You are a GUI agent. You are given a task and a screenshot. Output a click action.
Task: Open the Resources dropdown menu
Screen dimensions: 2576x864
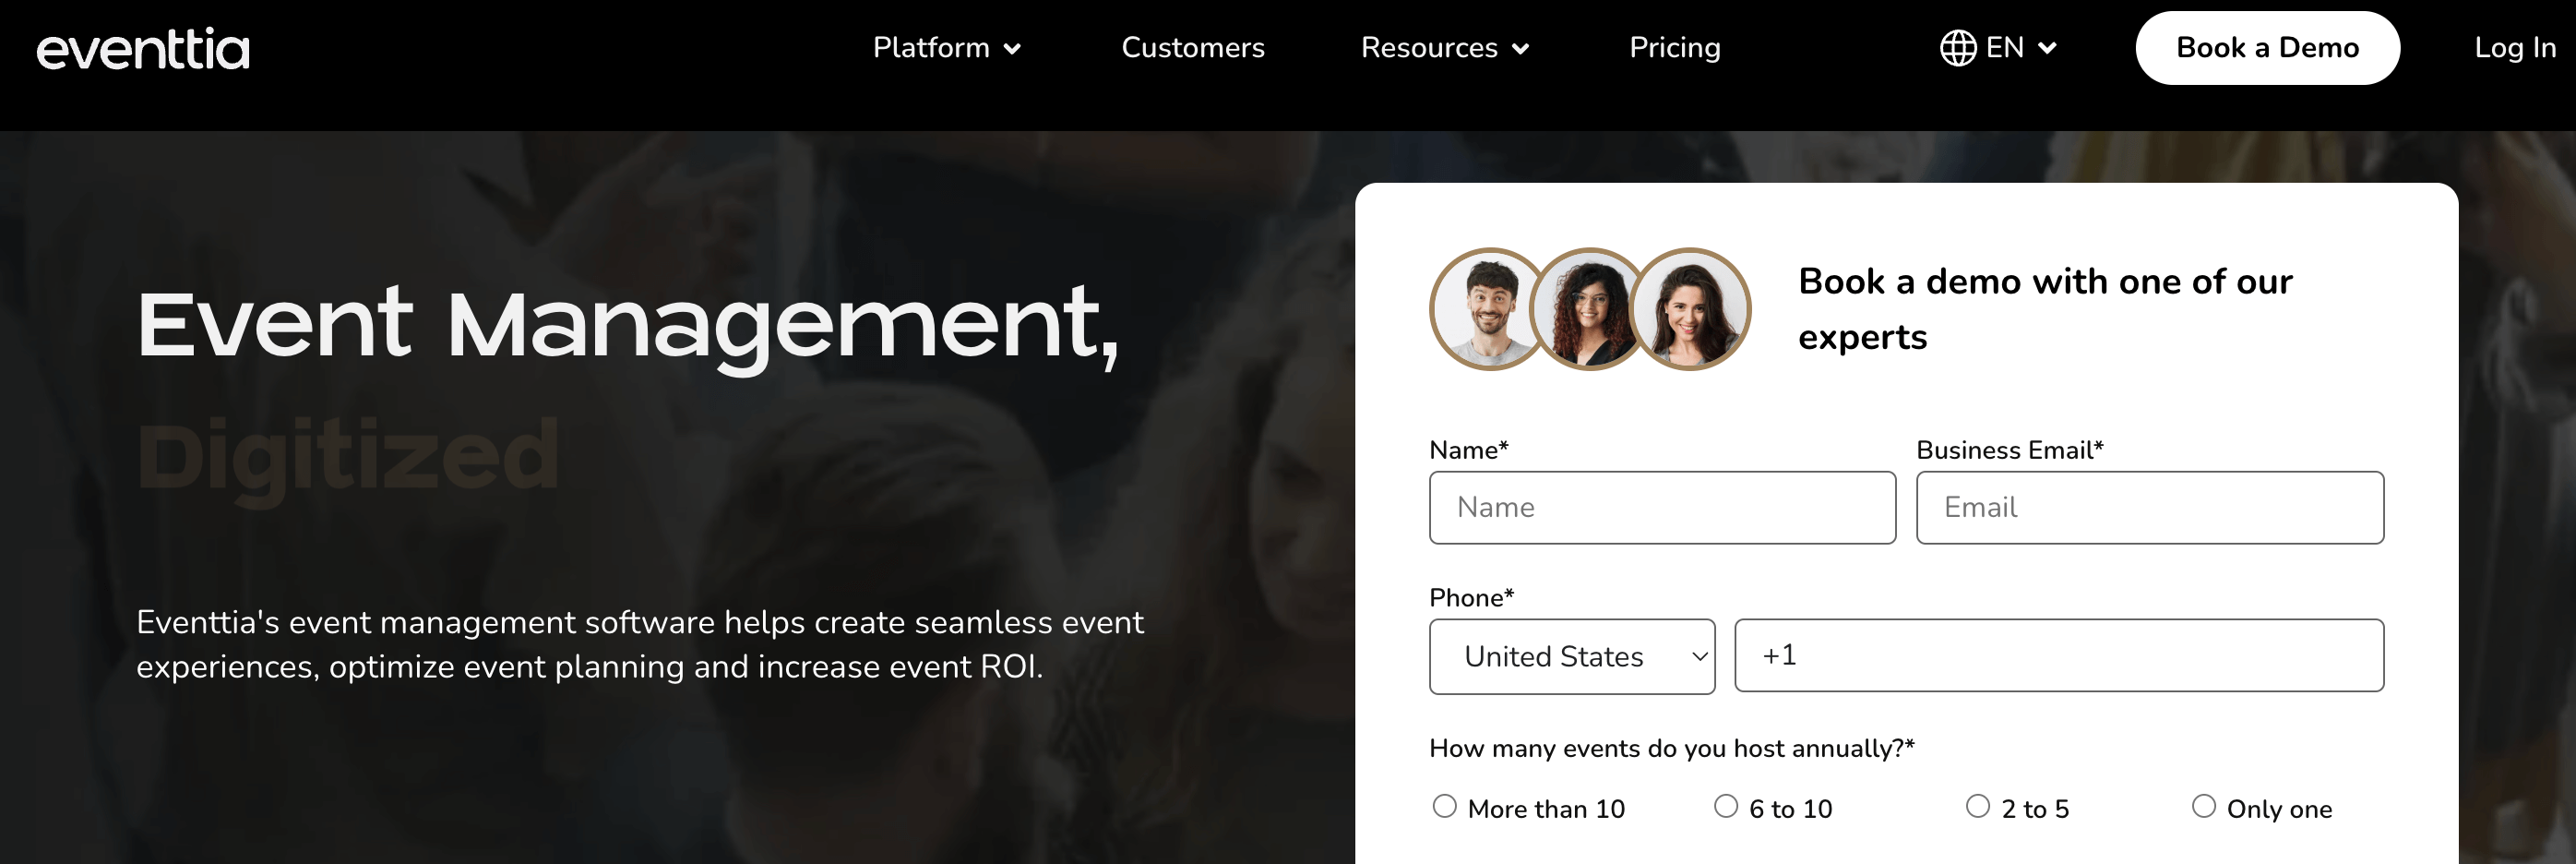coord(1429,47)
